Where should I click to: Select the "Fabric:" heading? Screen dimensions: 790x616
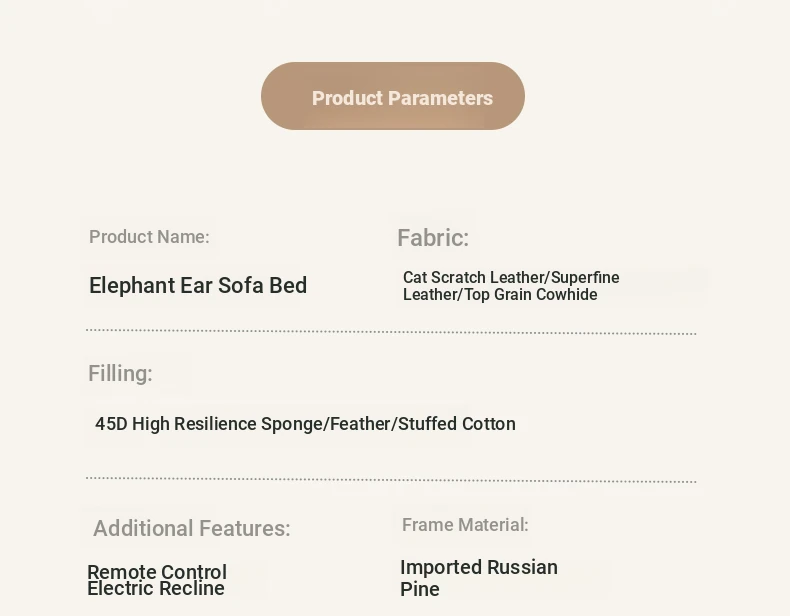(x=433, y=238)
